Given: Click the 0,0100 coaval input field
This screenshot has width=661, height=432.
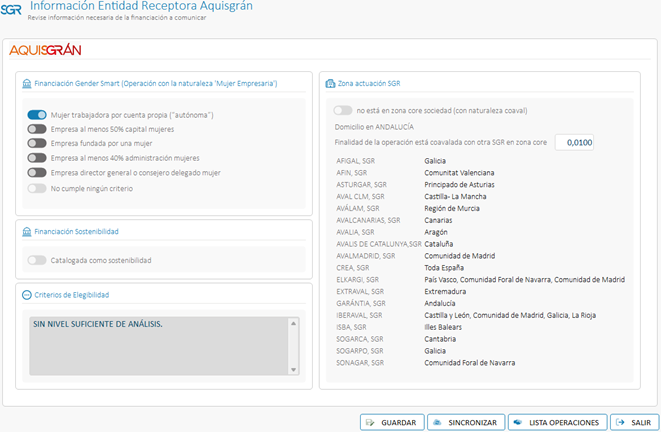Looking at the screenshot, I should coord(574,142).
